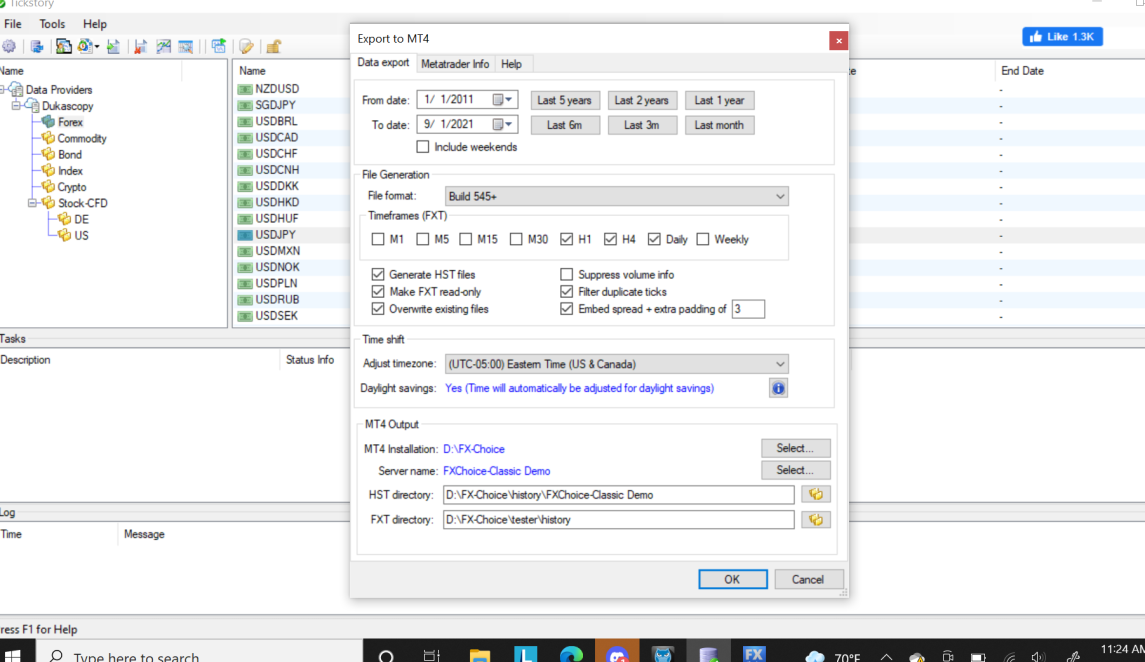The height and width of the screenshot is (662, 1145).
Task: Open the File menu
Action: (12, 24)
